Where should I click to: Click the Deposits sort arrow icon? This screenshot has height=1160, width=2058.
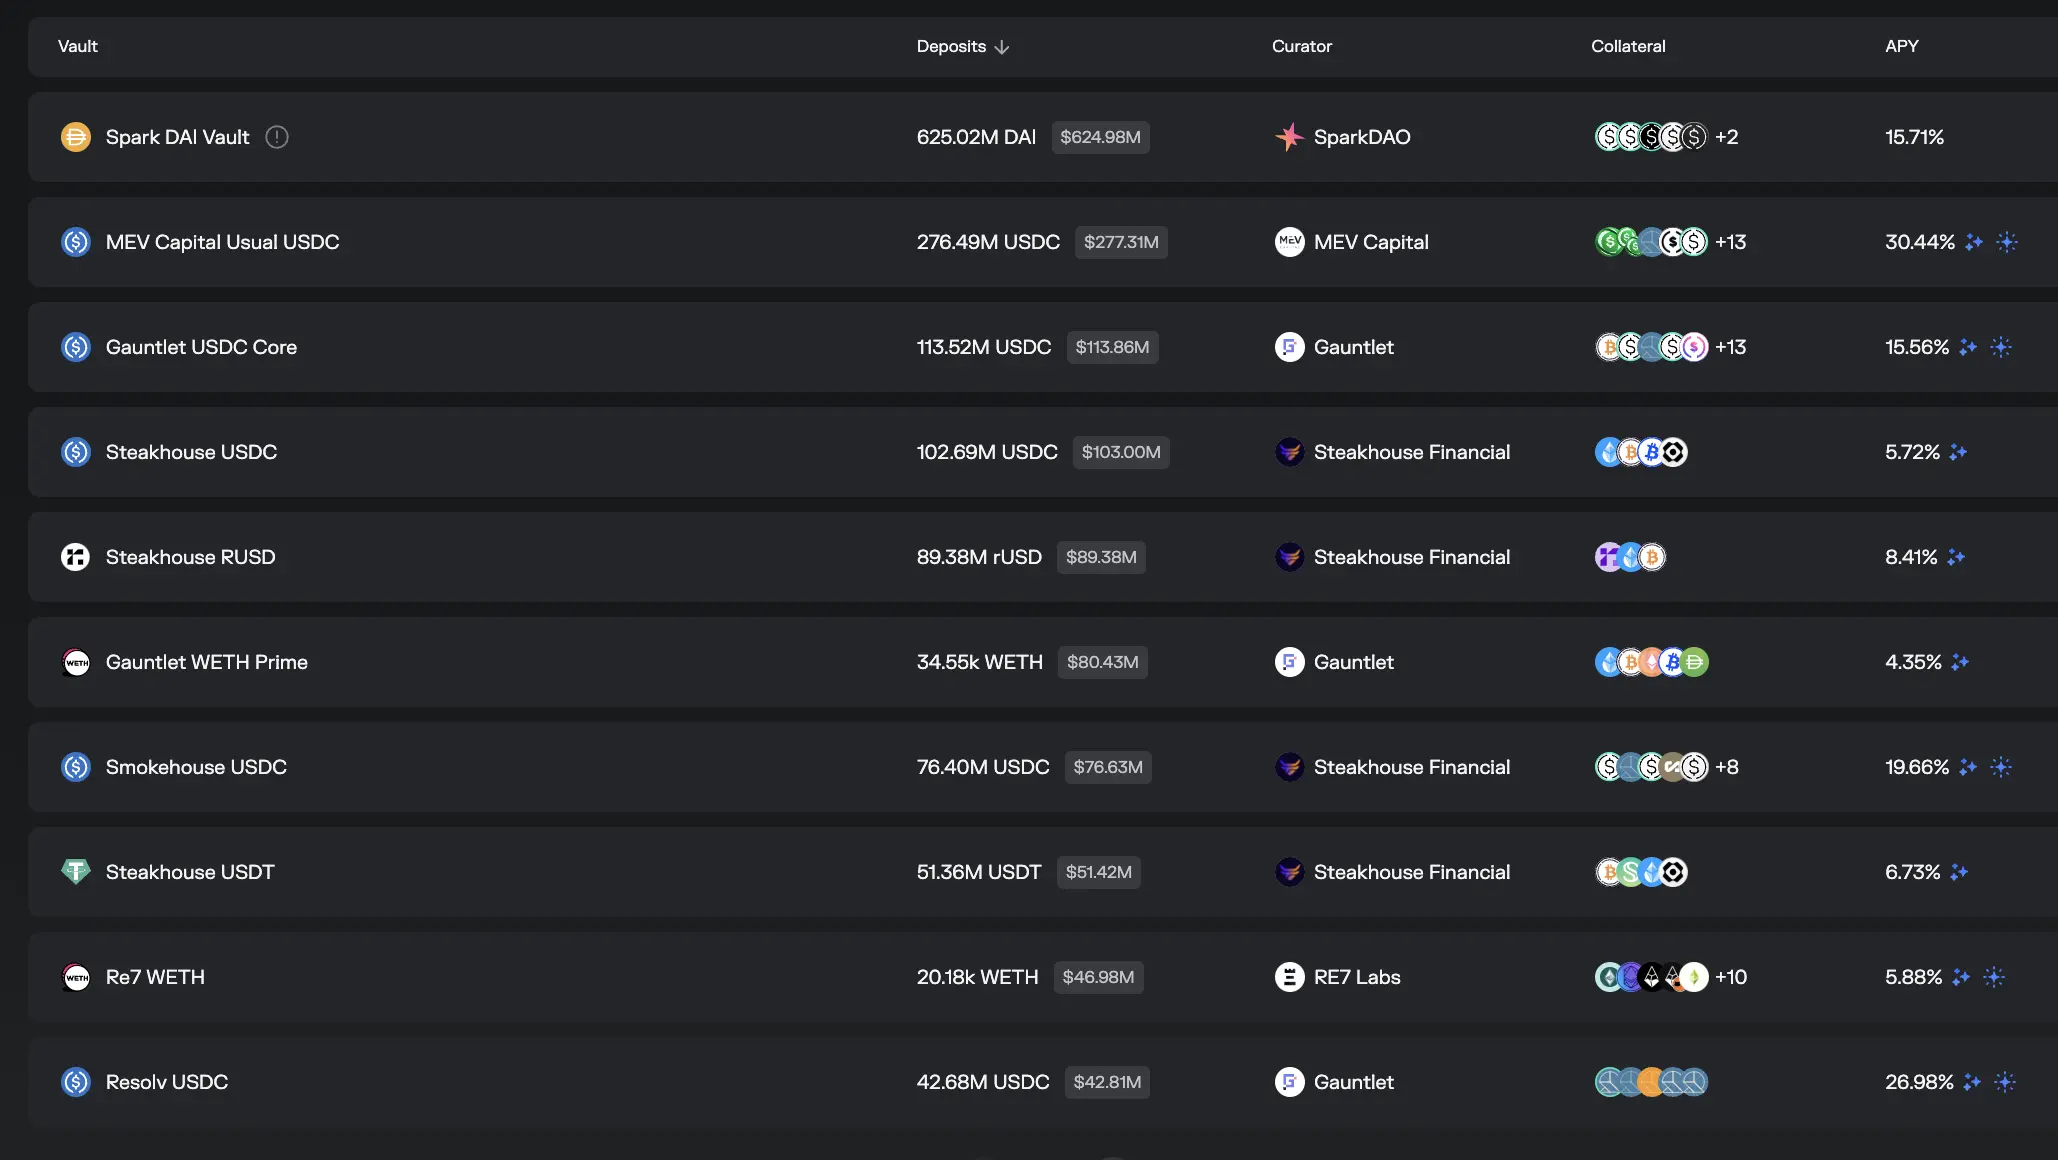[1002, 47]
